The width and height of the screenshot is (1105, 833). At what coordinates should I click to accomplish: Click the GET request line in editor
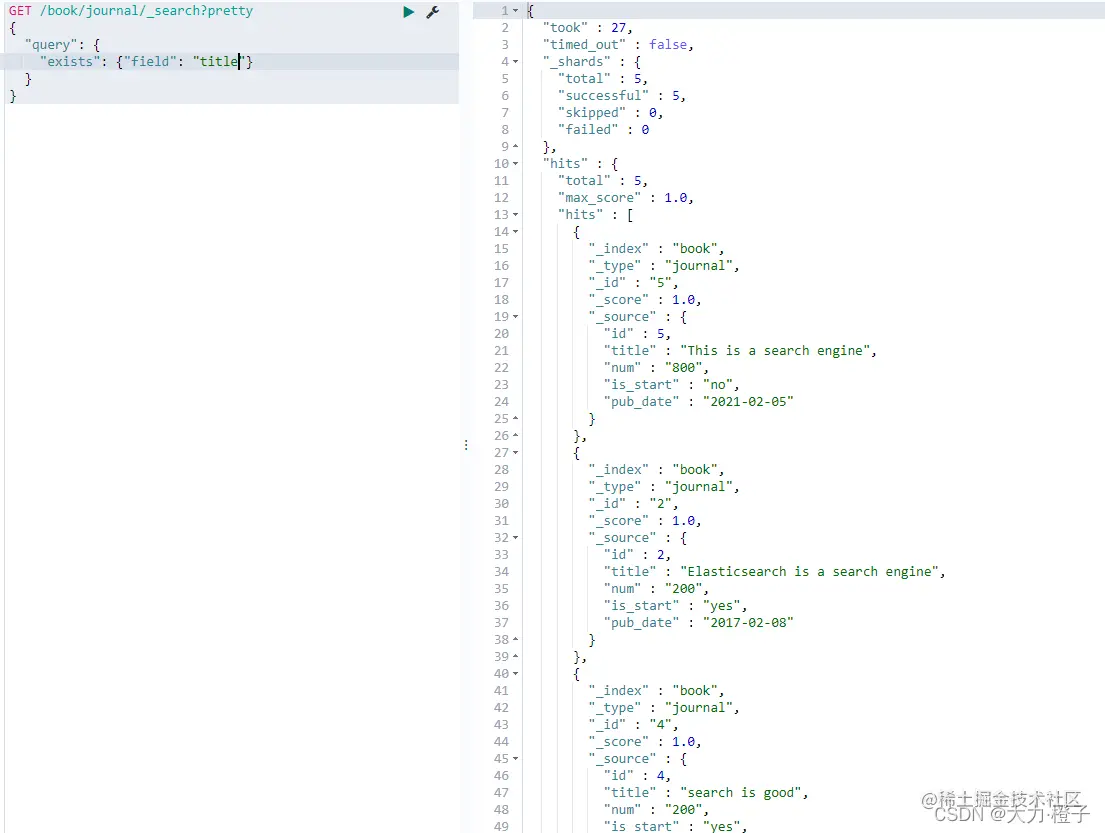click(x=130, y=11)
